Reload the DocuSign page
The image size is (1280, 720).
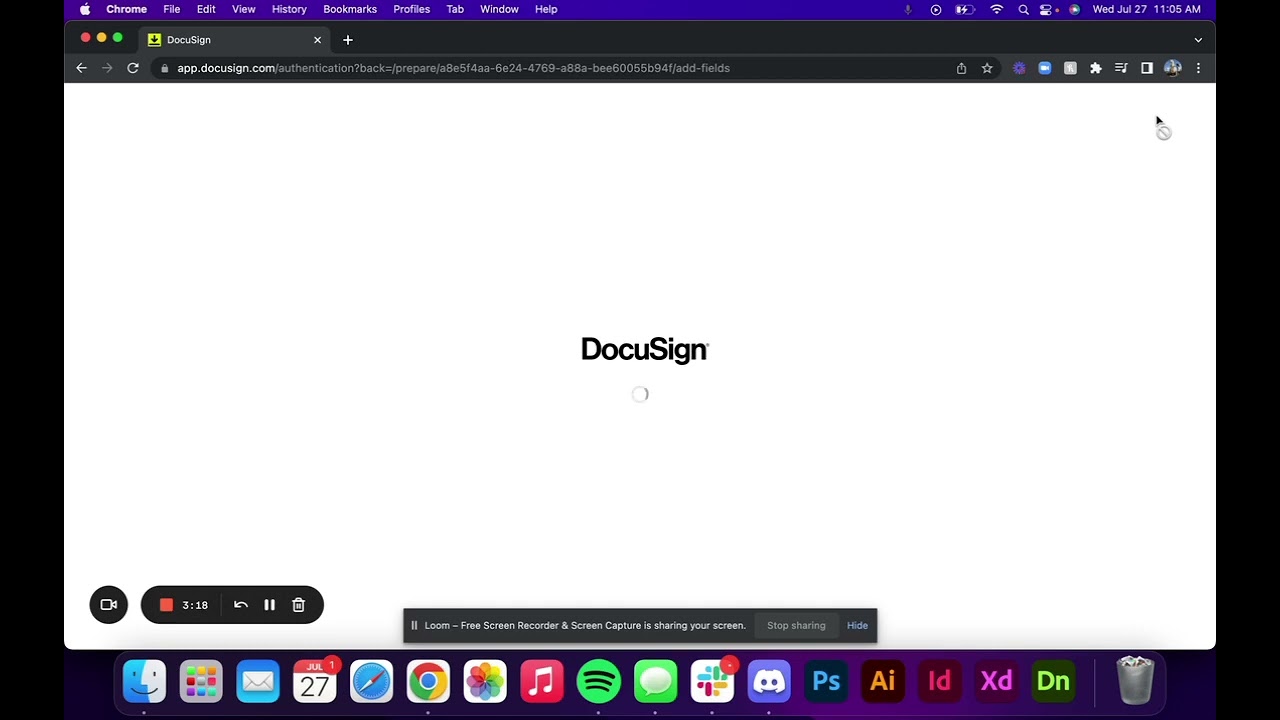133,68
